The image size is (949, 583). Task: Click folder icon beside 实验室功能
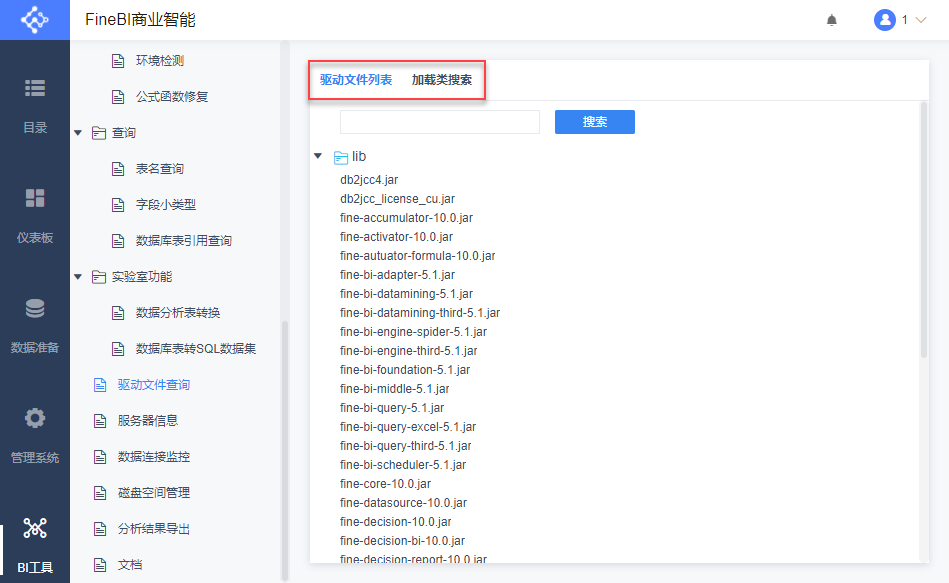point(99,277)
